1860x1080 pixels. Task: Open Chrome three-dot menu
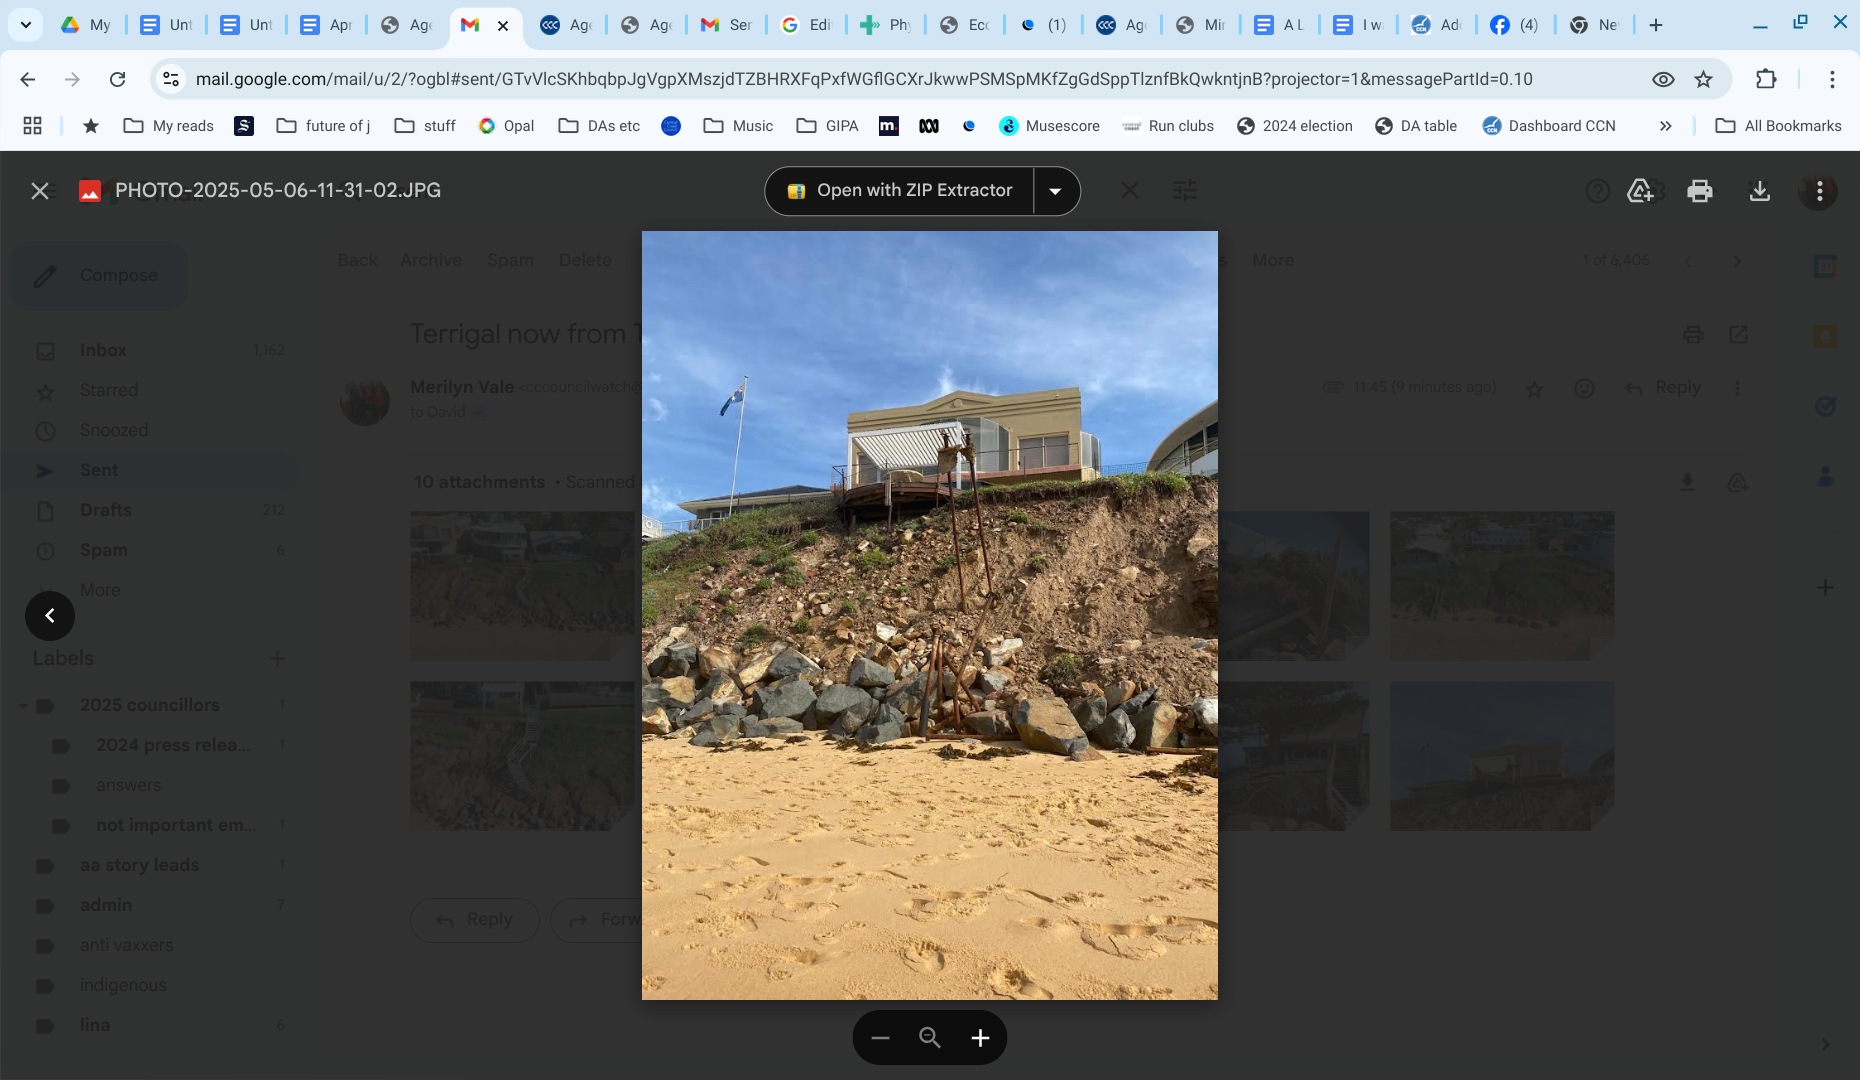pyautogui.click(x=1832, y=79)
